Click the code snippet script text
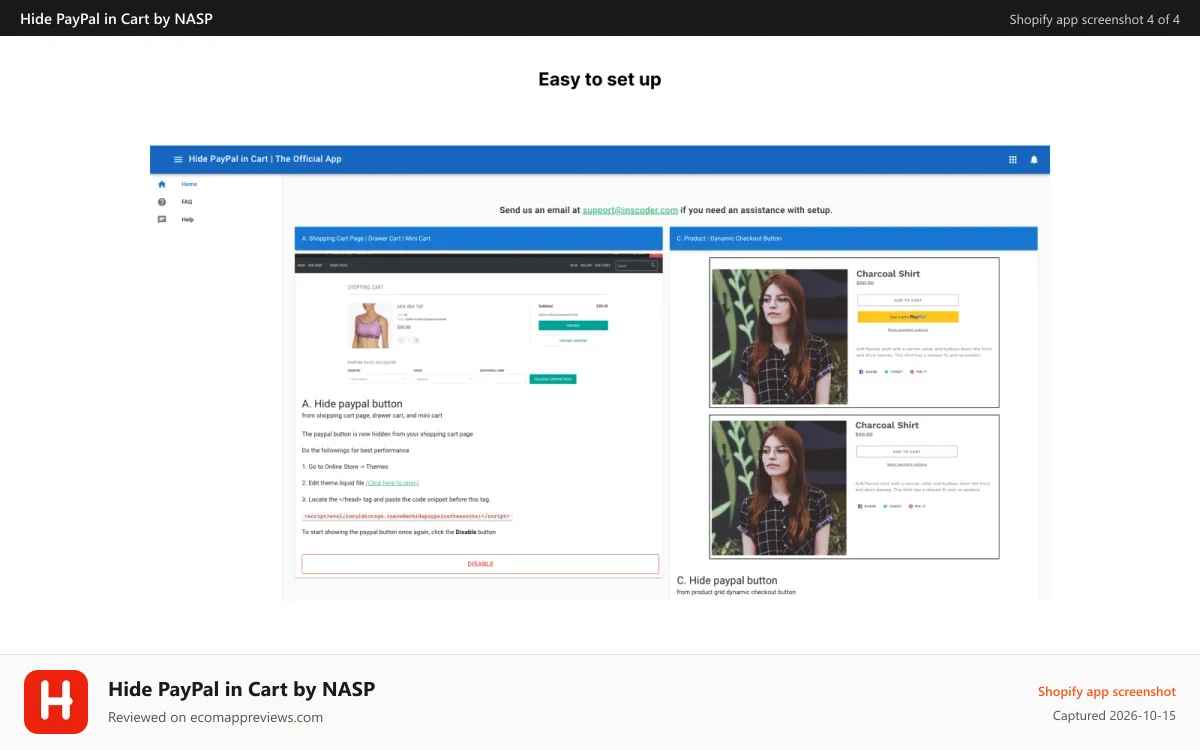Viewport: 1200px width, 750px height. (407, 516)
